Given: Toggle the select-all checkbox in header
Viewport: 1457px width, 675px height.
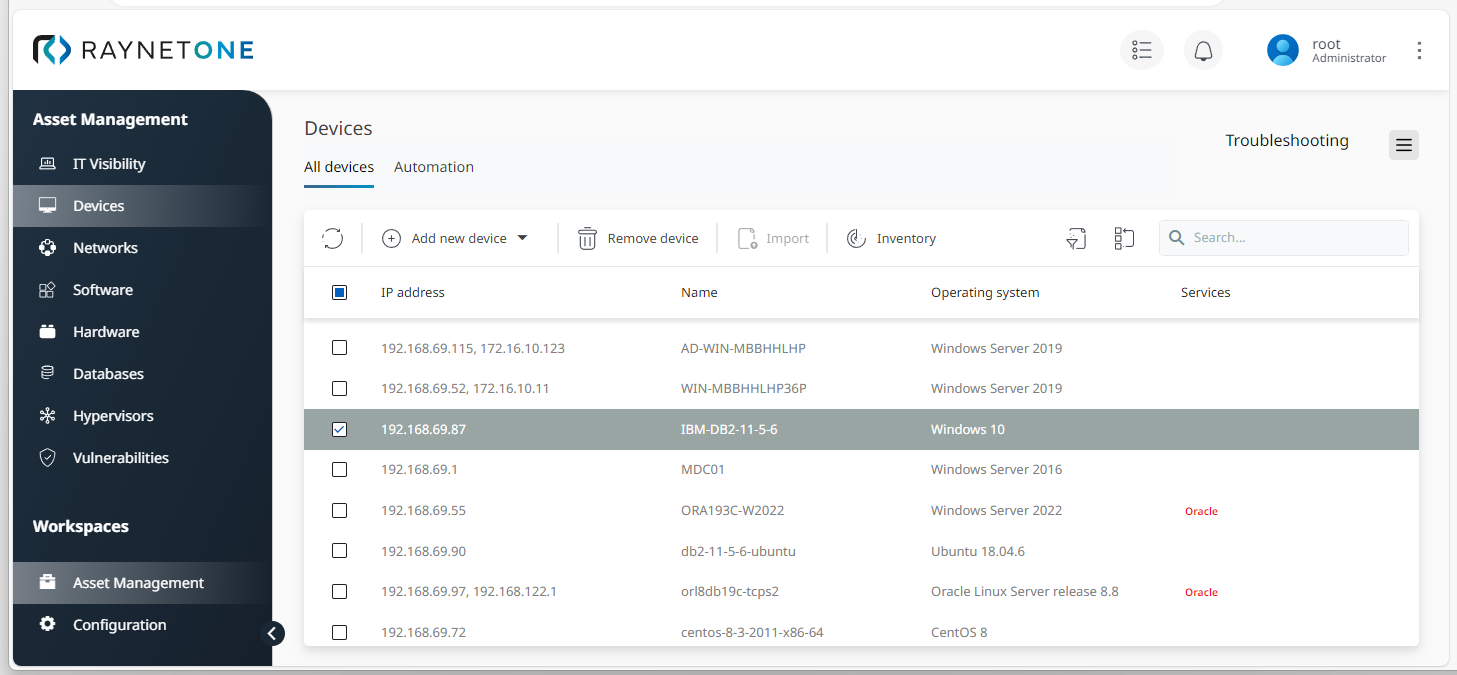Looking at the screenshot, I should (x=339, y=293).
